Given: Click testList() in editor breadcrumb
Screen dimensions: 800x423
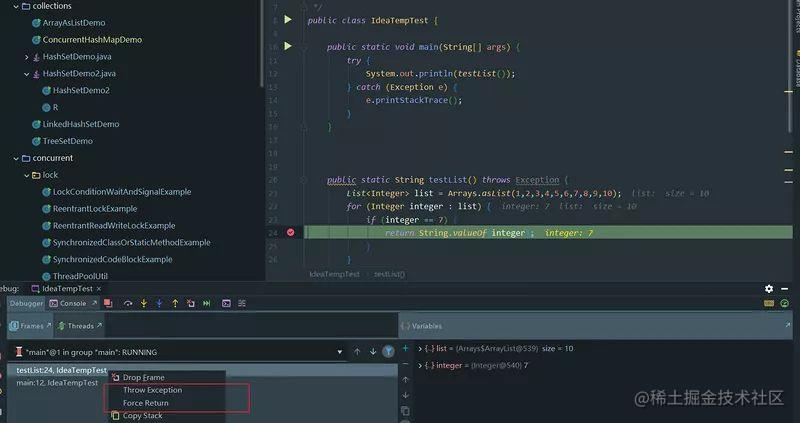Looking at the screenshot, I should (x=389, y=274).
